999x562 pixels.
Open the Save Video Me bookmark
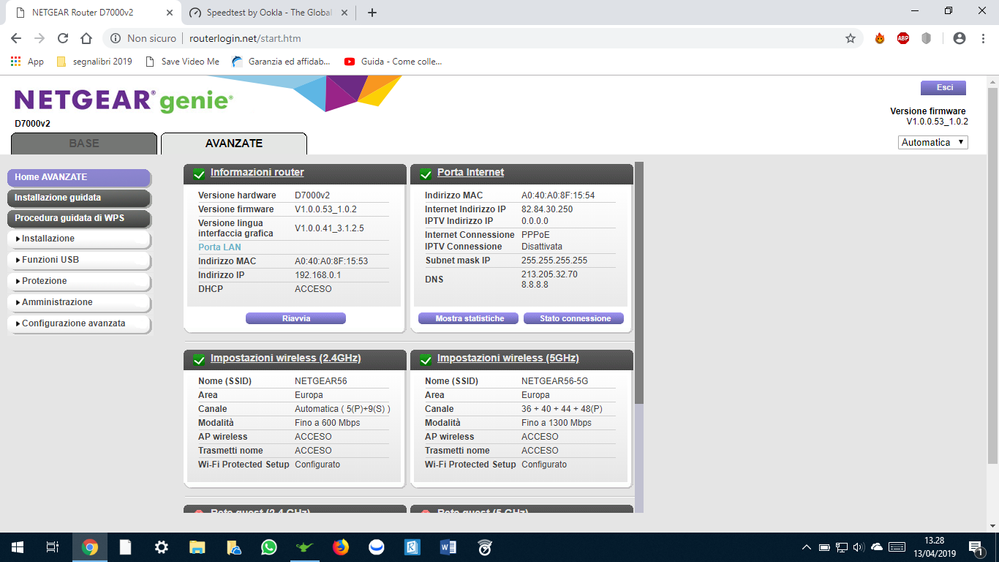tap(182, 62)
